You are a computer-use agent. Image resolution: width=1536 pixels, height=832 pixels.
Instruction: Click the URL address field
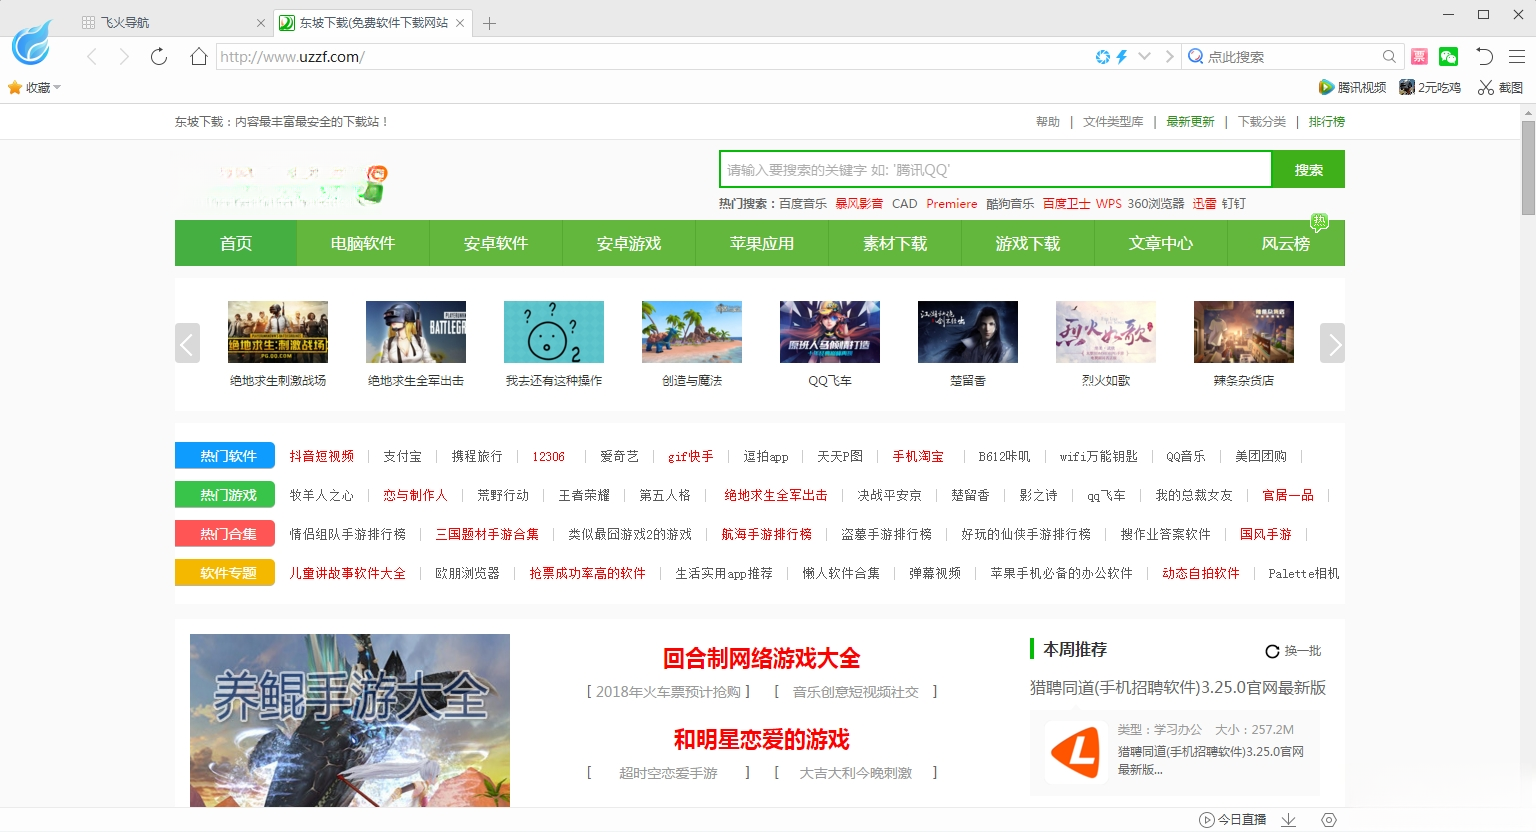650,57
